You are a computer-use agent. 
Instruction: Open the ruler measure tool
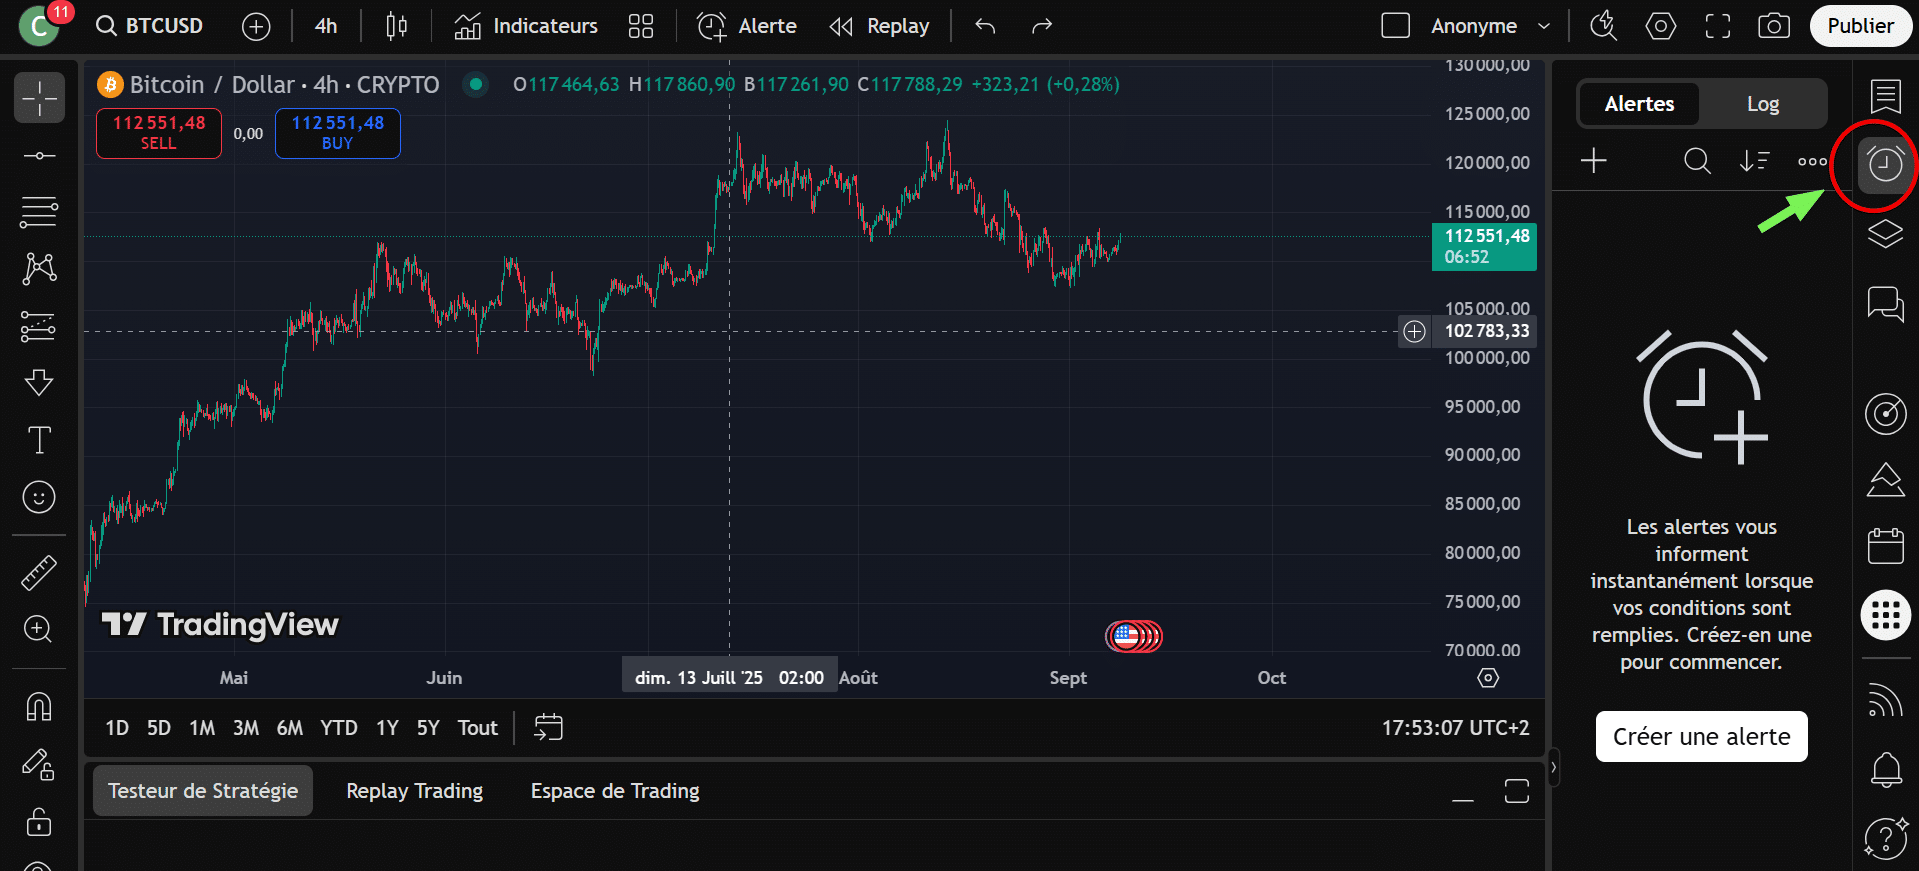[x=39, y=572]
